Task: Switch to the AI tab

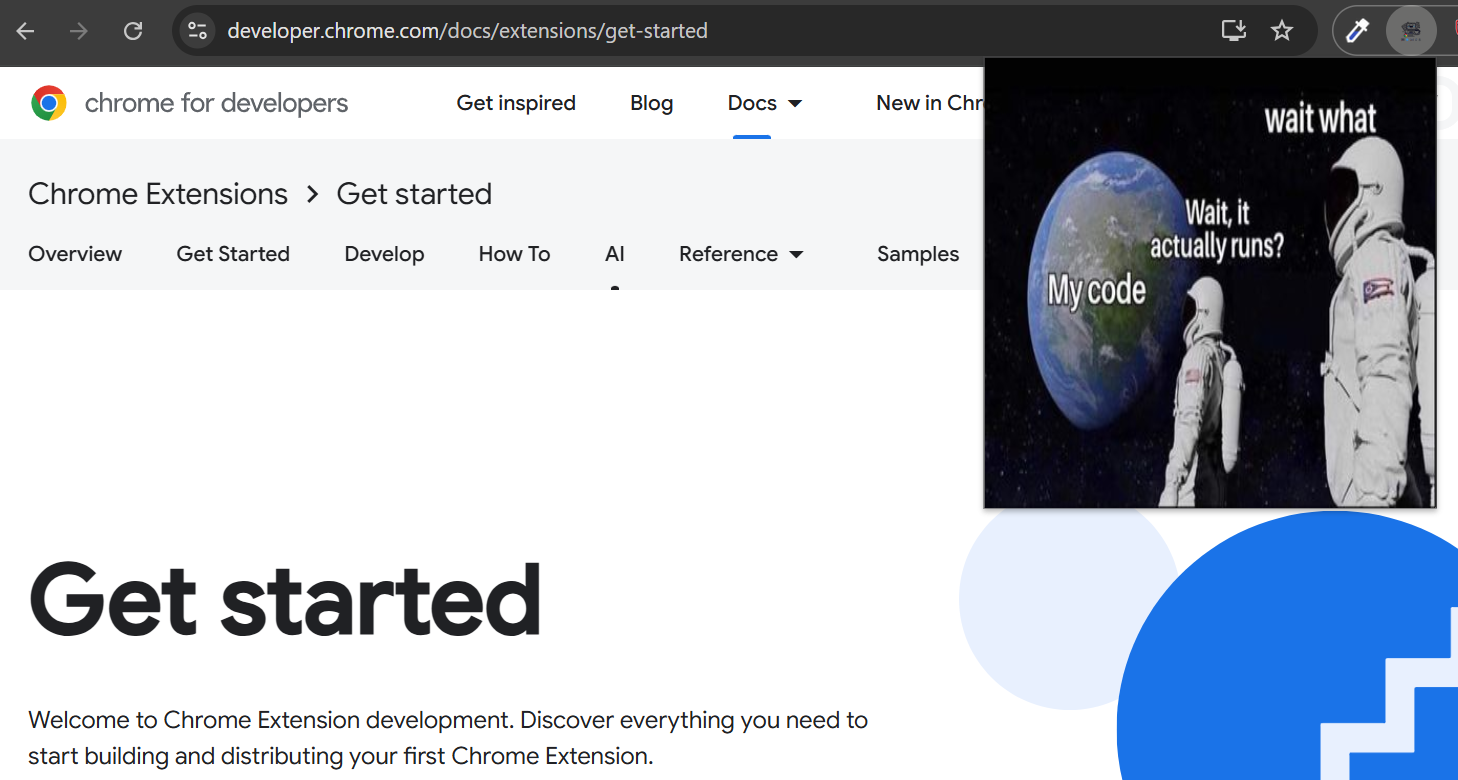Action: tap(615, 254)
